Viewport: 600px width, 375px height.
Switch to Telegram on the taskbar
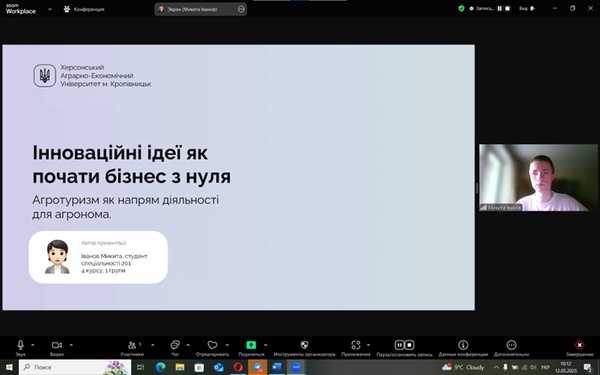(x=258, y=367)
